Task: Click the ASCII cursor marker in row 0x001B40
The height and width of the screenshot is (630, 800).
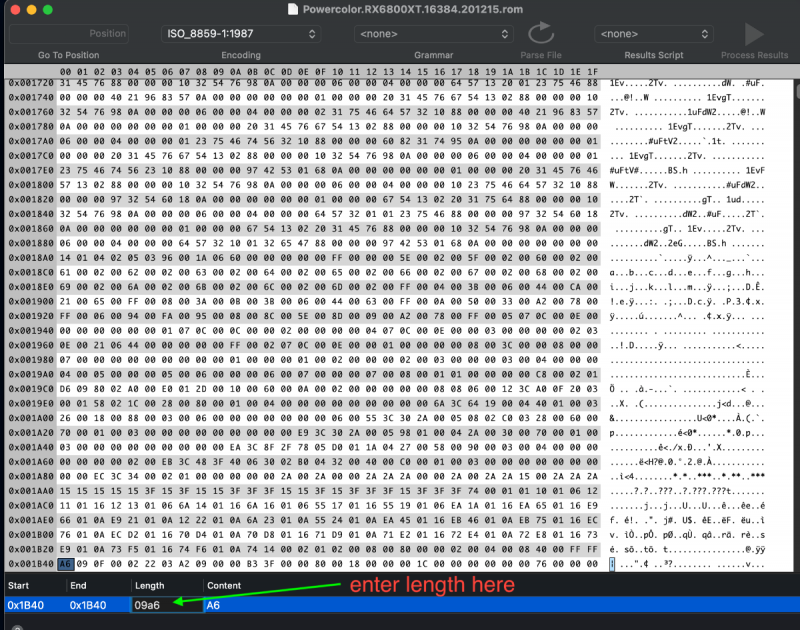Action: tap(612, 564)
